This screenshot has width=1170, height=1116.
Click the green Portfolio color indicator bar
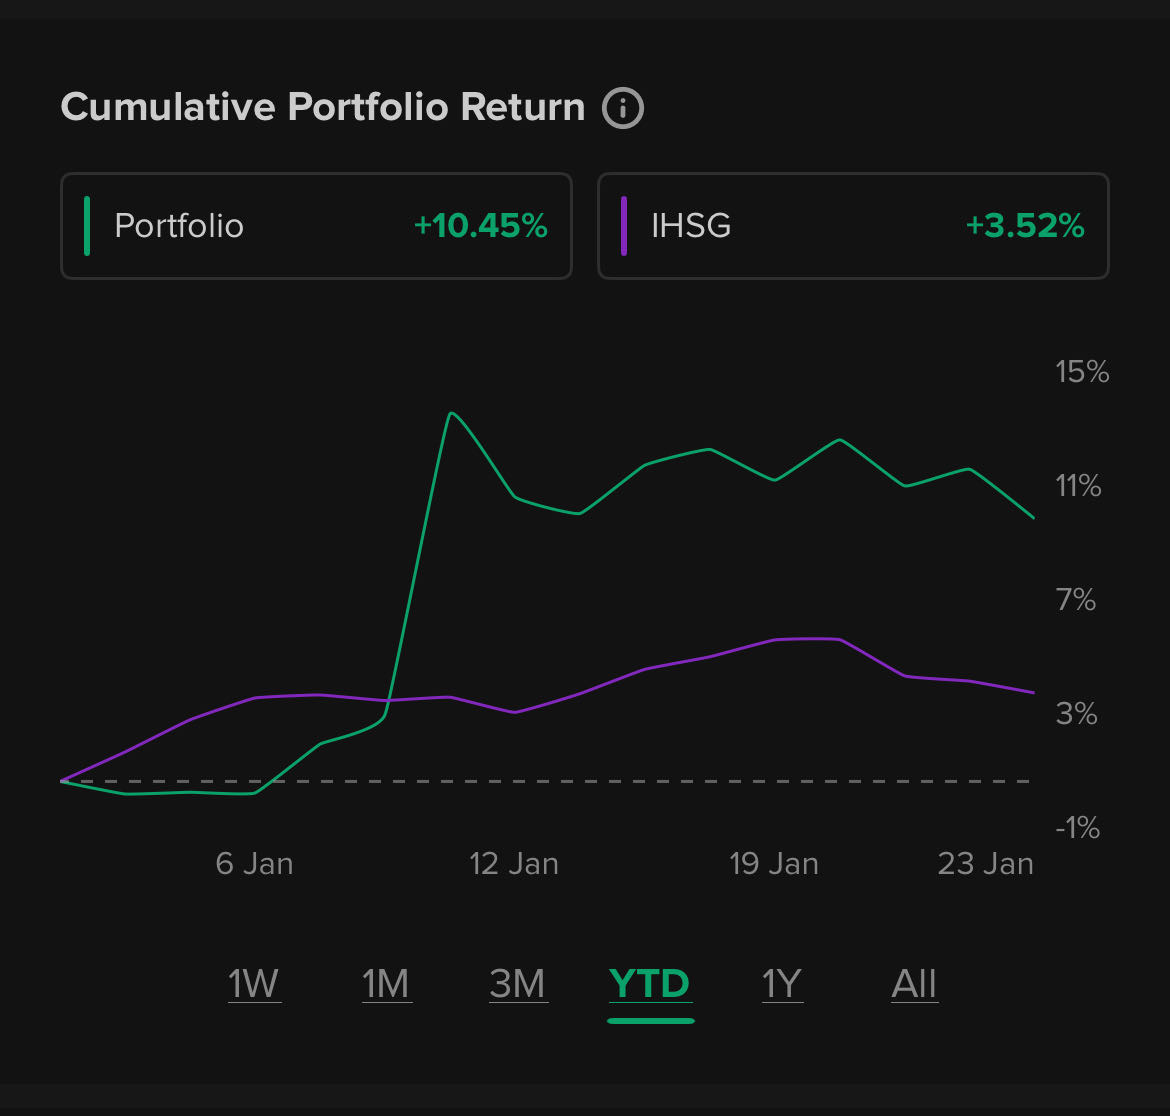(88, 226)
